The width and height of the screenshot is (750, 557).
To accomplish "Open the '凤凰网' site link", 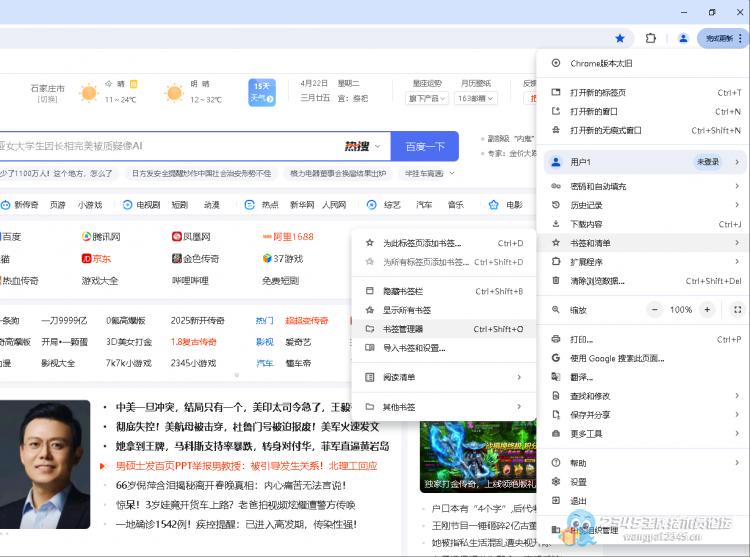I will pyautogui.click(x=191, y=236).
